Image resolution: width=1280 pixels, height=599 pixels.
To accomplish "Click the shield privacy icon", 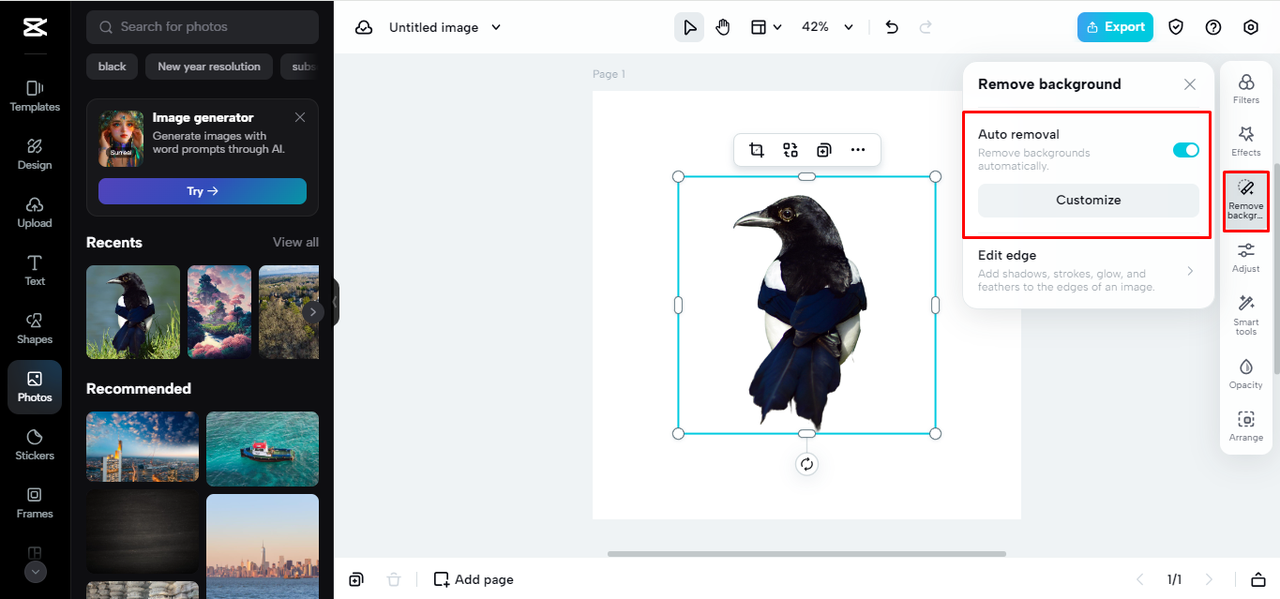I will (x=1176, y=27).
